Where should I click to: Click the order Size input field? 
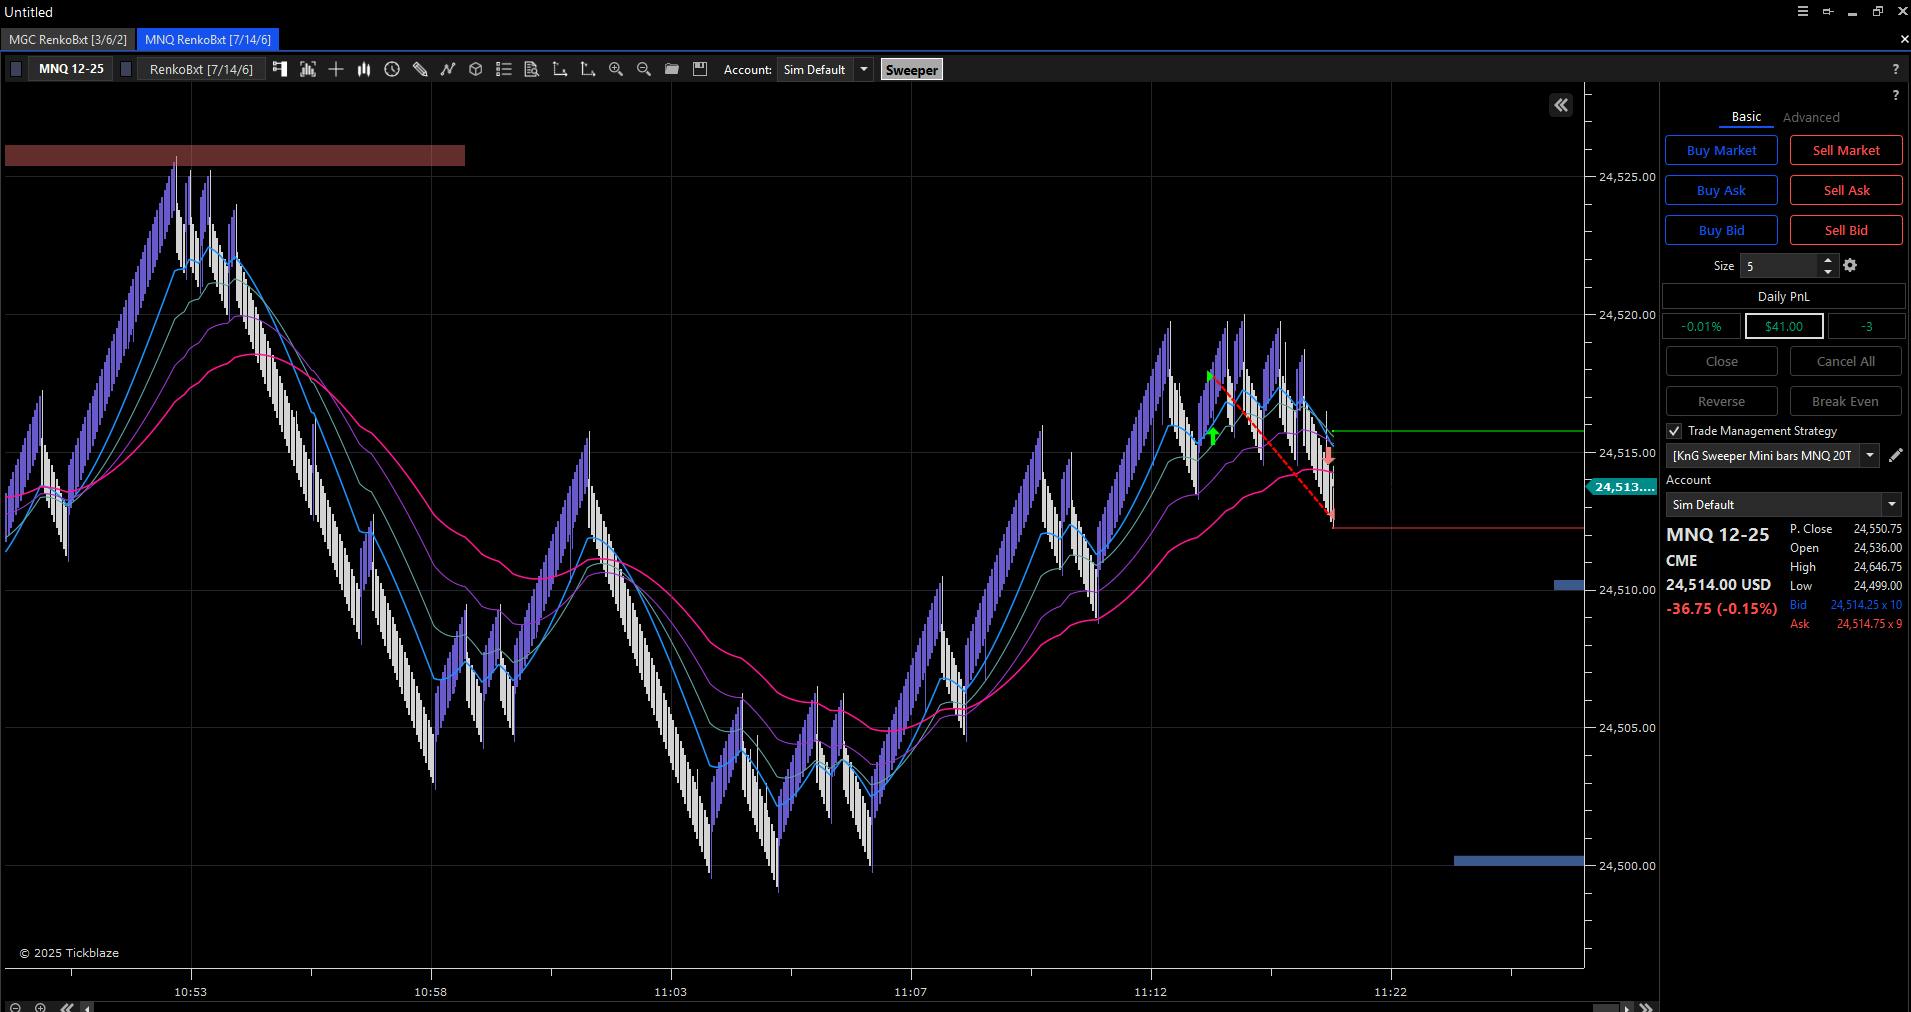point(1778,266)
